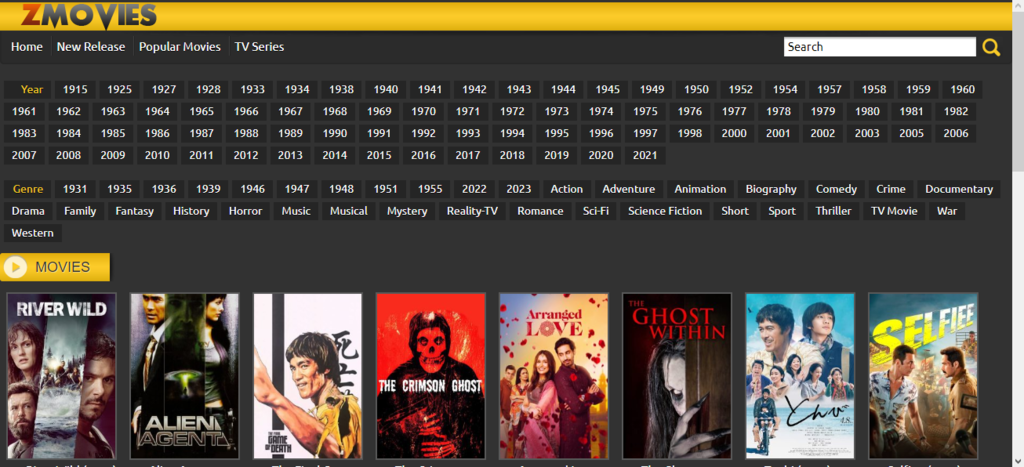
Task: Open genre tag 2023
Action: pyautogui.click(x=519, y=189)
